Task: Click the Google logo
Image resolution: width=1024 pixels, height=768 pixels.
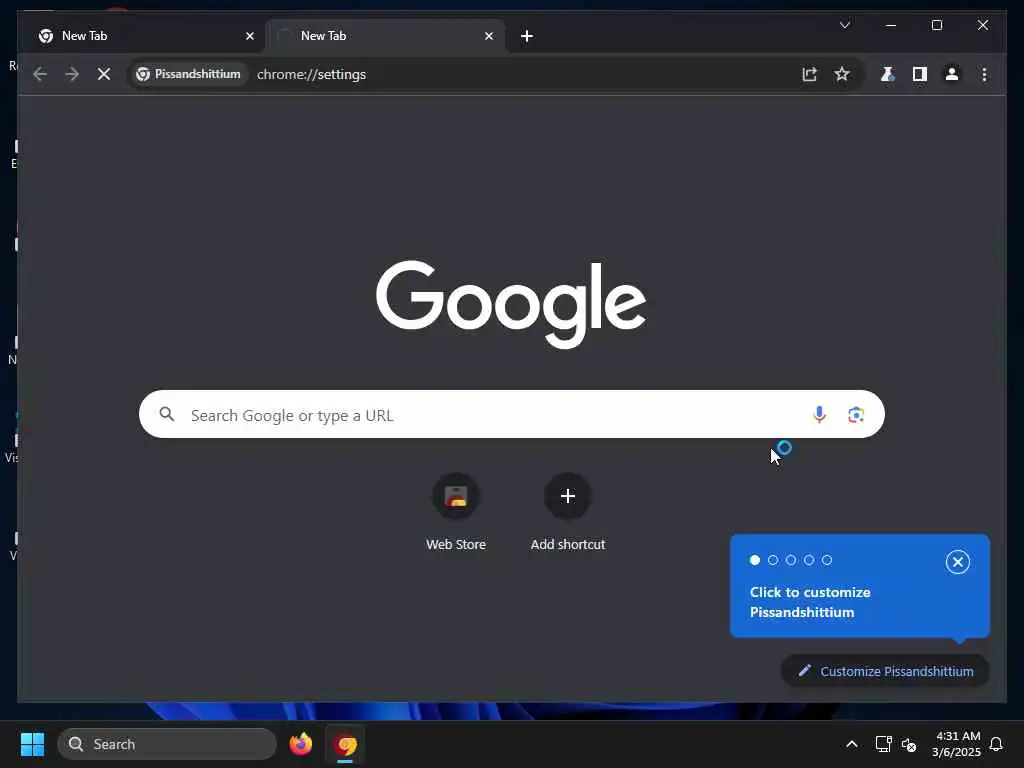Action: coord(511,304)
